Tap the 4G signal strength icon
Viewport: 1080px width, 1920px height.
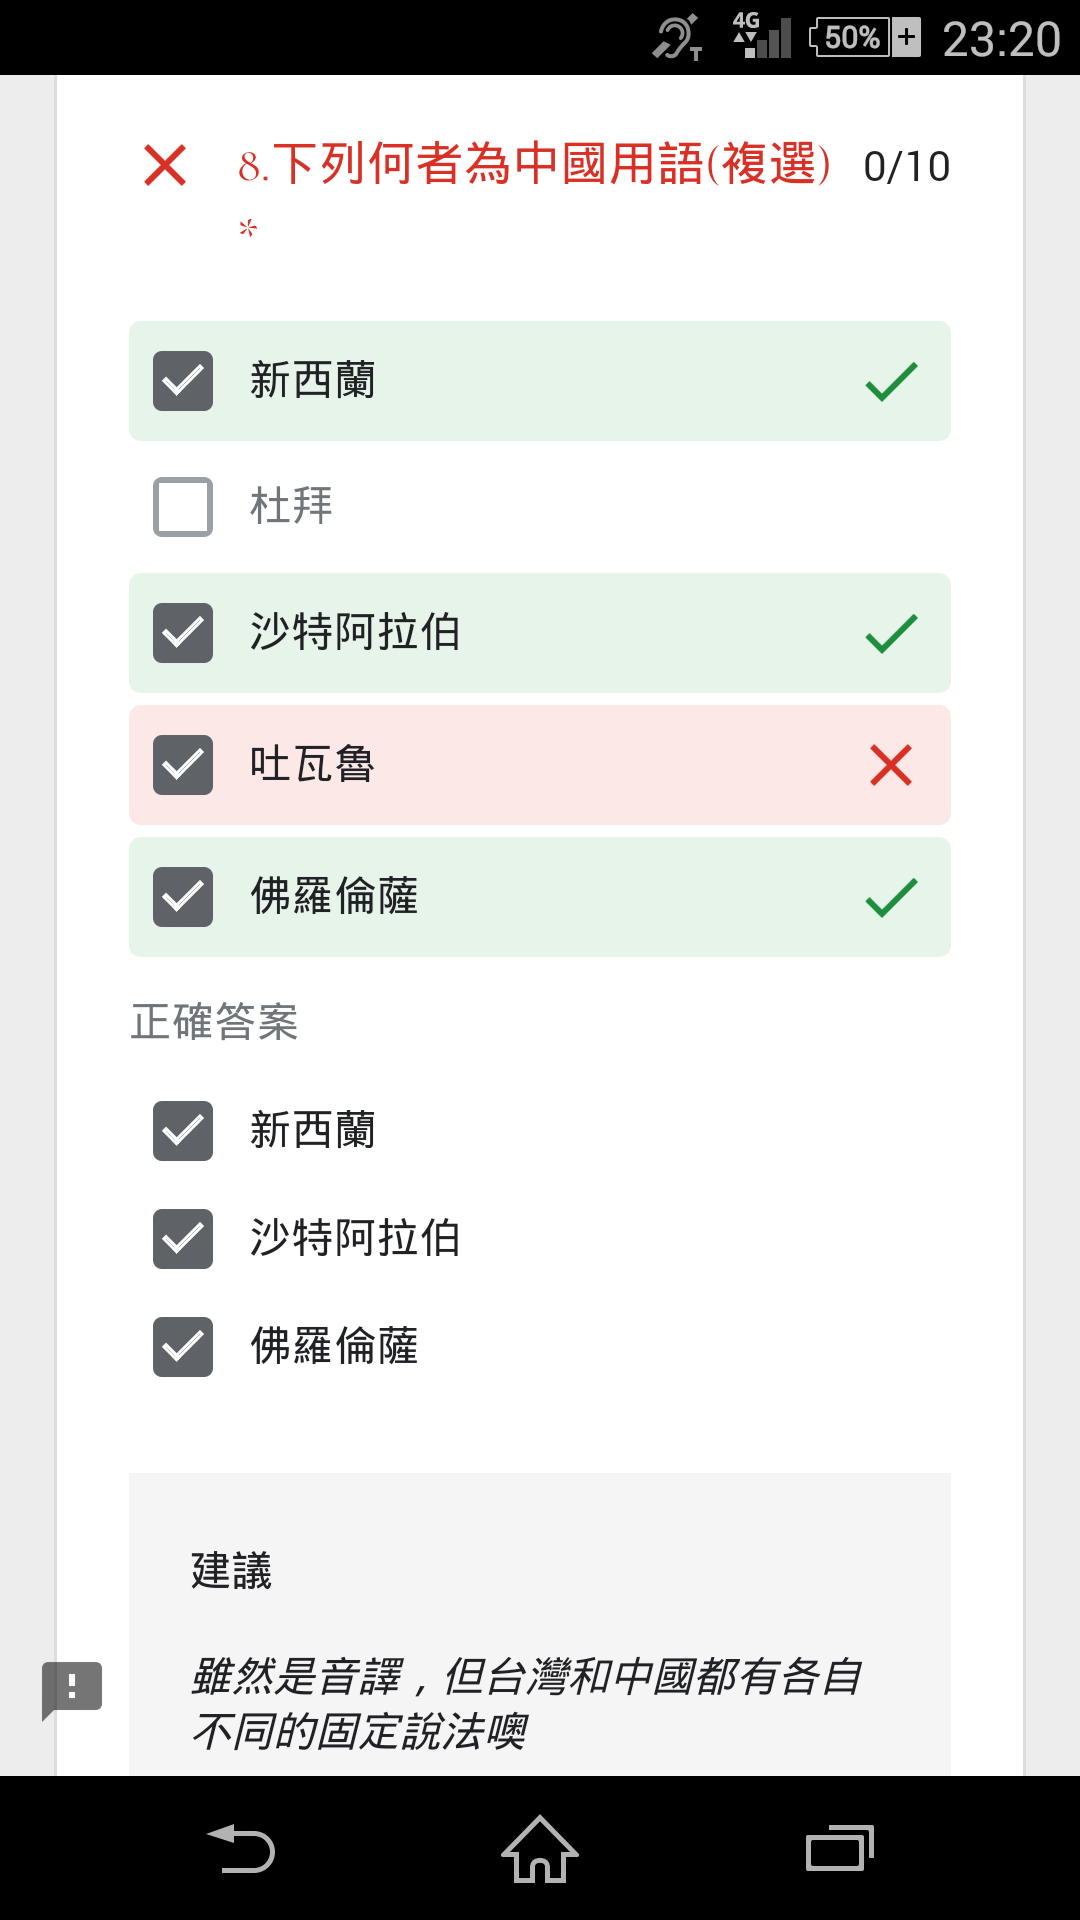coord(761,36)
